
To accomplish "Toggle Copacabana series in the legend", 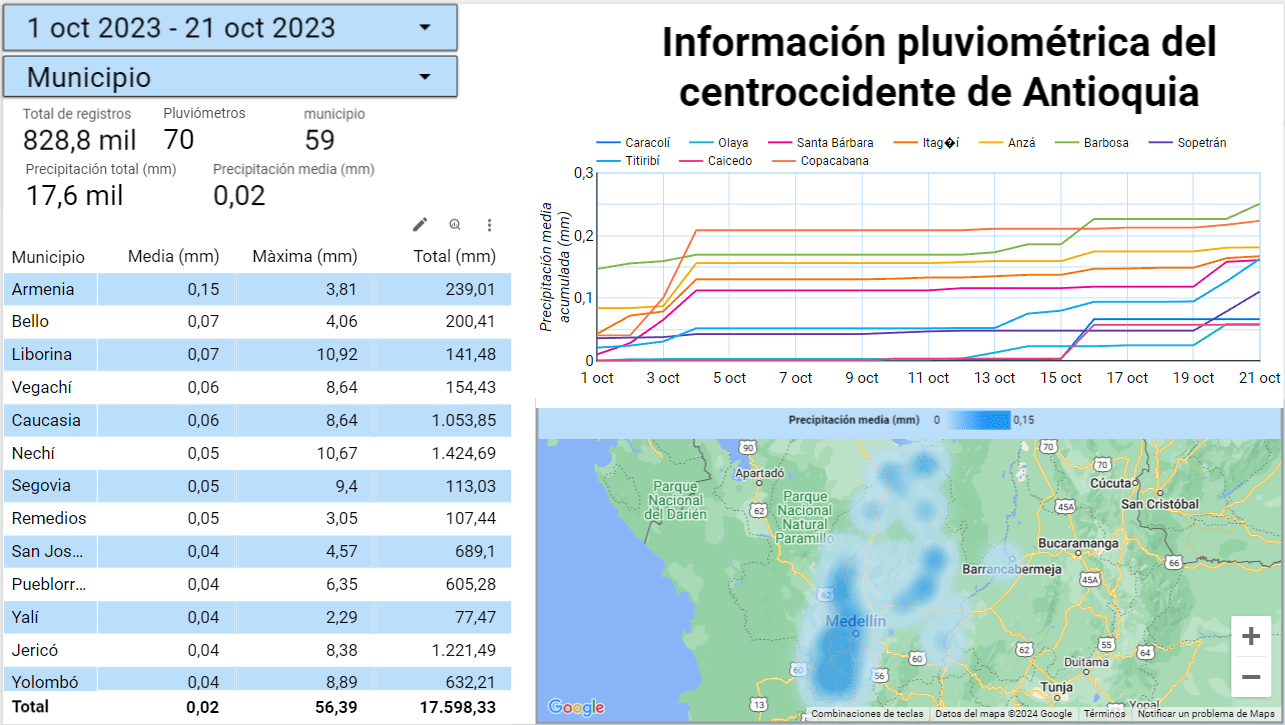I will (x=819, y=160).
